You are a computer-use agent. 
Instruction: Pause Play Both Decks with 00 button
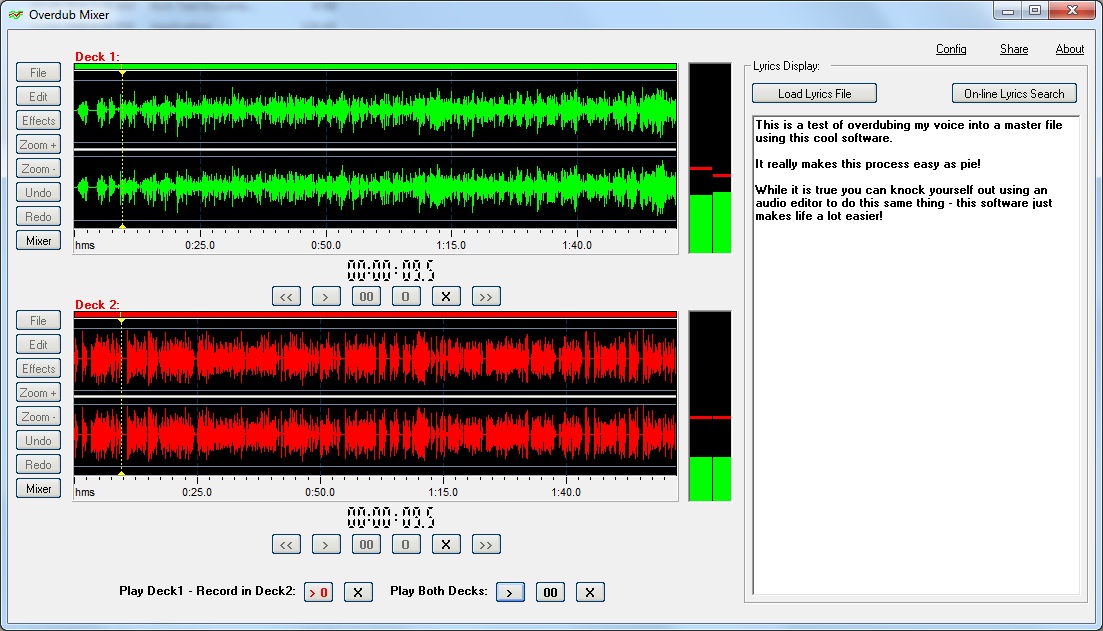(x=550, y=592)
